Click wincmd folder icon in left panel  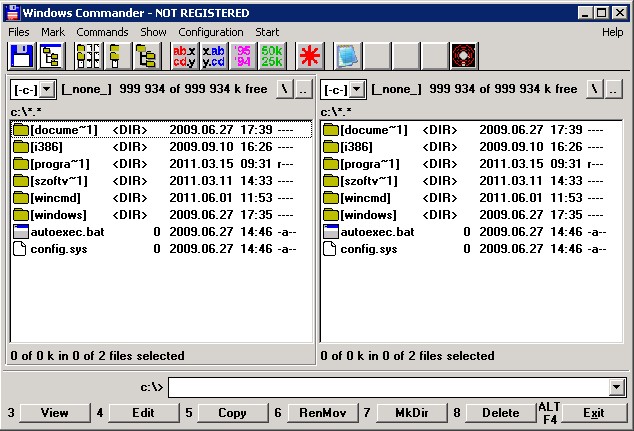click(x=20, y=198)
